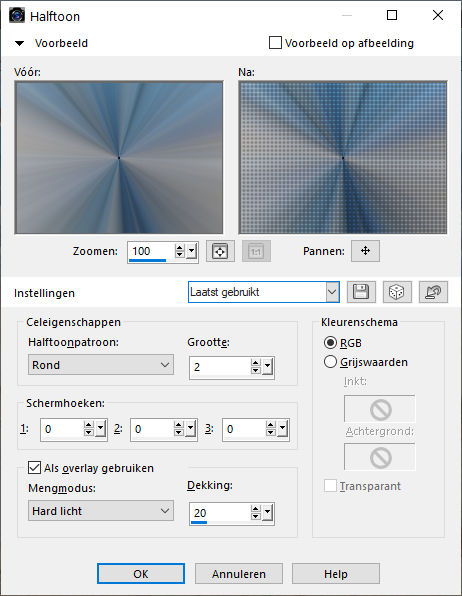The image size is (462, 596).
Task: Uncheck Als overlay gebruiken checkbox
Action: point(34,468)
